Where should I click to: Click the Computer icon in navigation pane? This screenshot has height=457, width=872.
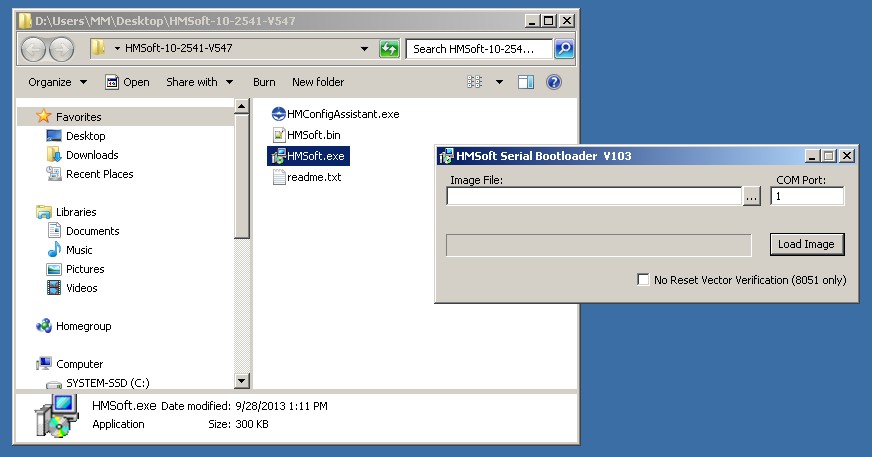click(43, 364)
